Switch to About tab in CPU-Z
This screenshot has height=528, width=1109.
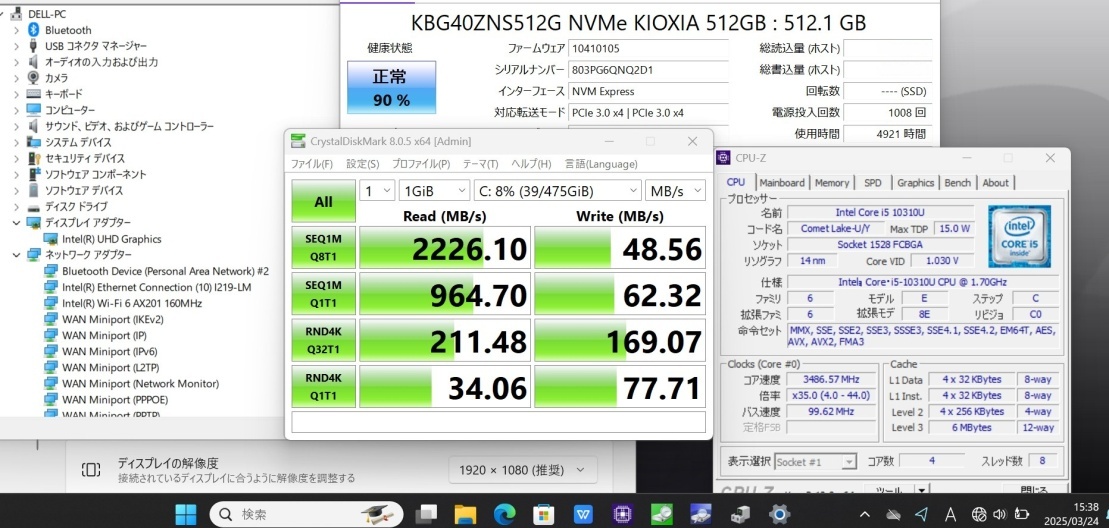(x=995, y=182)
